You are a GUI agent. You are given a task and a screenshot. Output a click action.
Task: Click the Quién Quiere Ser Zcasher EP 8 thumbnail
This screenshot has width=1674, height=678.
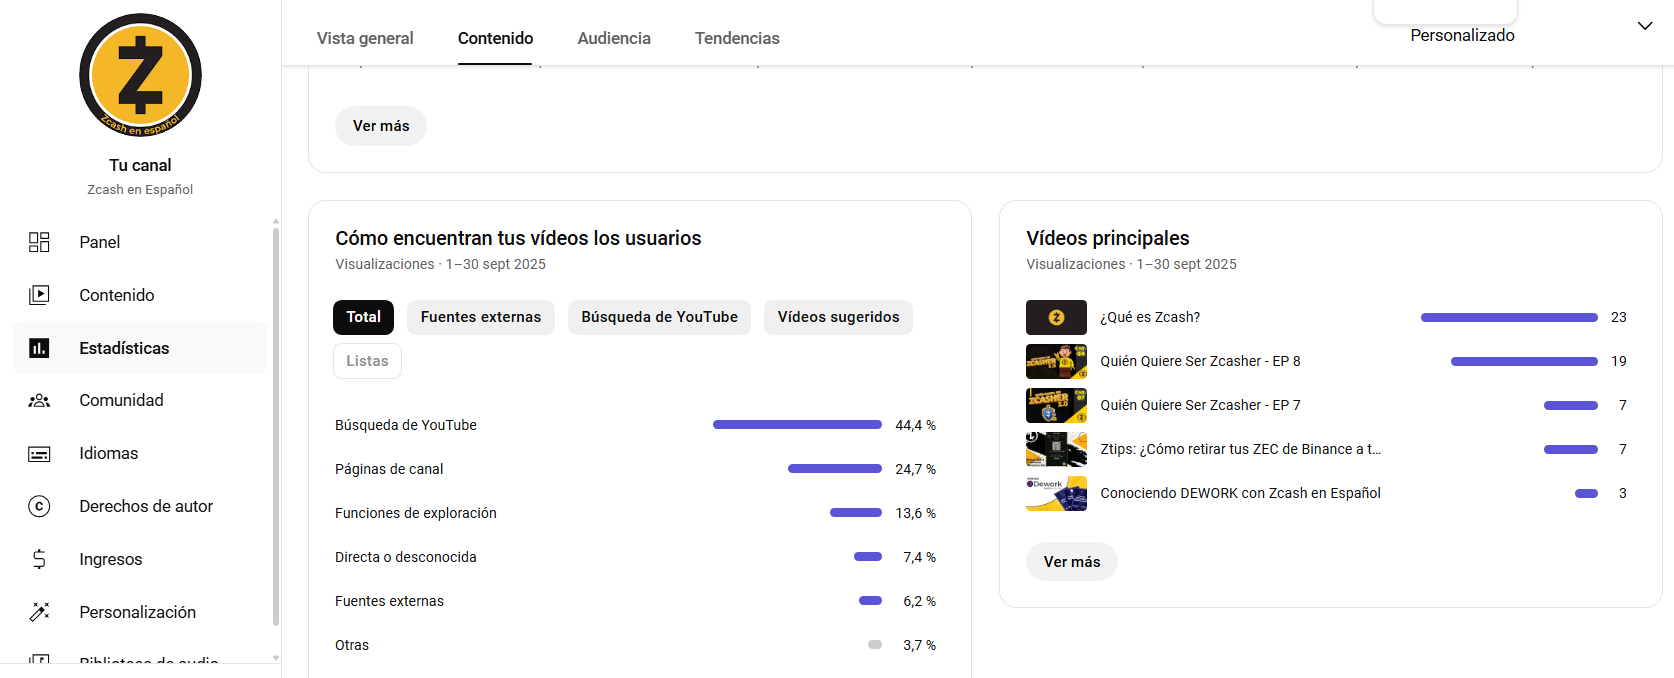pos(1056,361)
